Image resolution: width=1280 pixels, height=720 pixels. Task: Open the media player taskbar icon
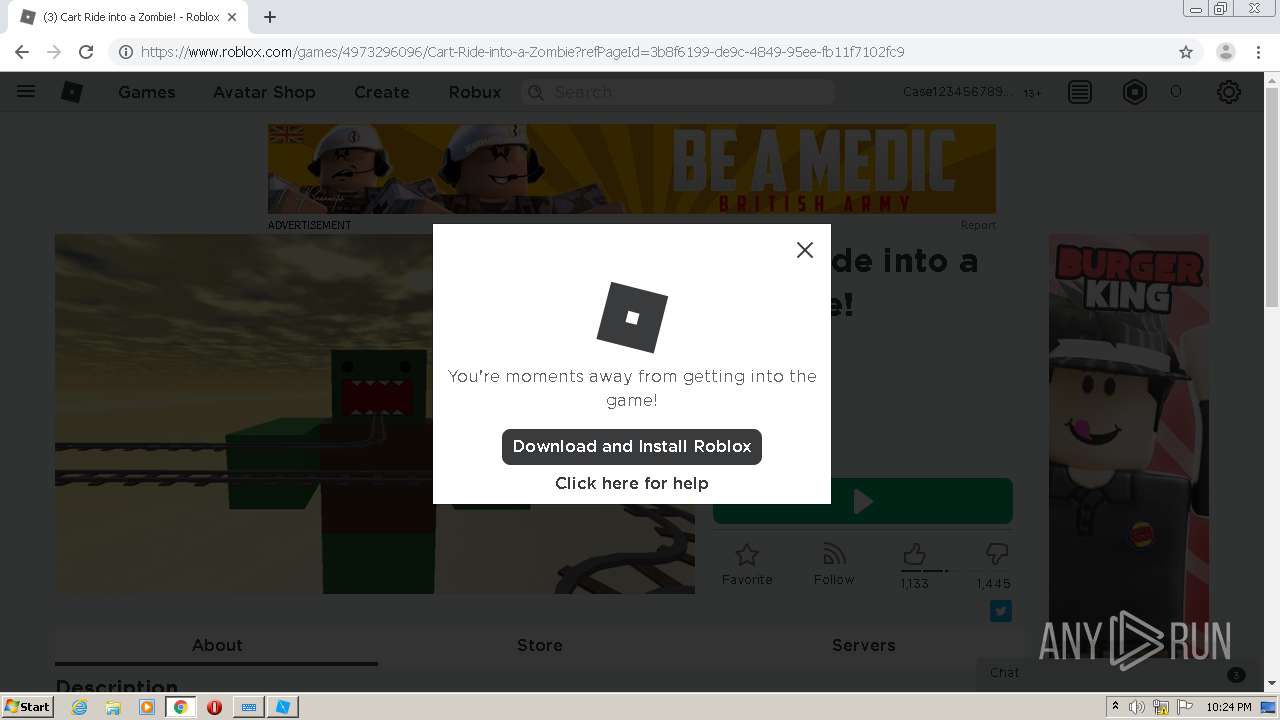point(147,707)
